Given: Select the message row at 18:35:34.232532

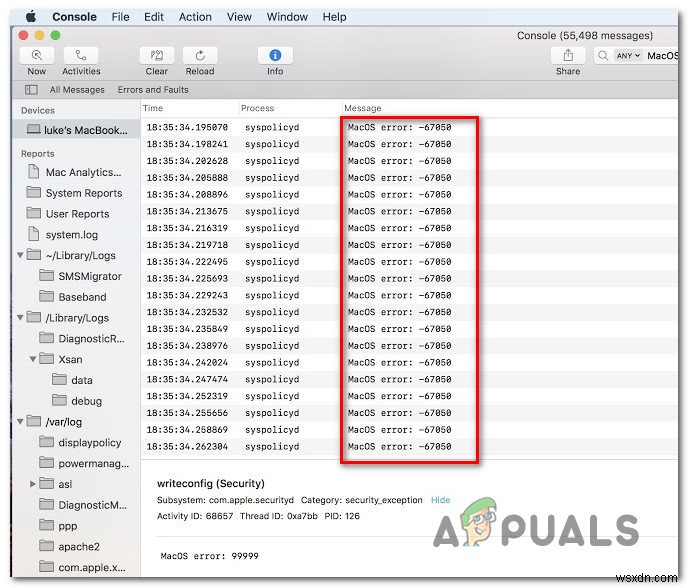Looking at the screenshot, I should click(x=409, y=312).
